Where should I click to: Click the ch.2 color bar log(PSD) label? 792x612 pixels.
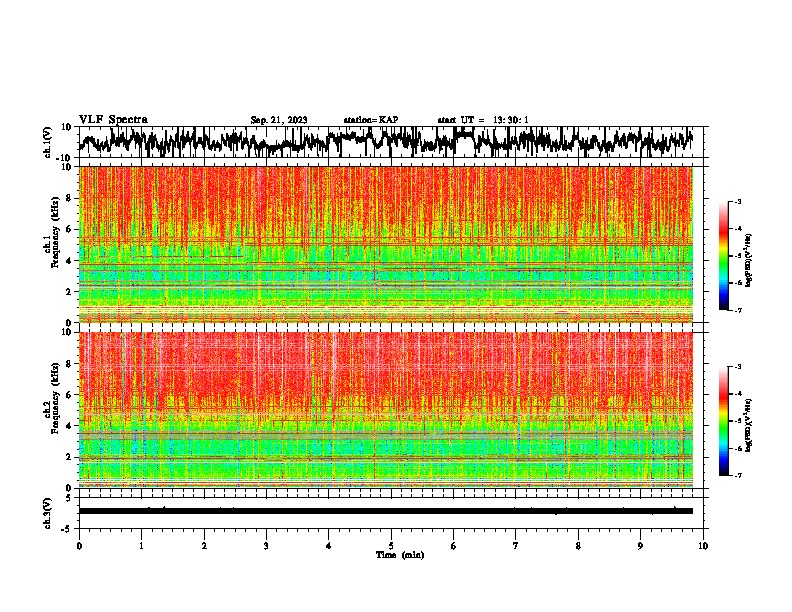[x=749, y=425]
